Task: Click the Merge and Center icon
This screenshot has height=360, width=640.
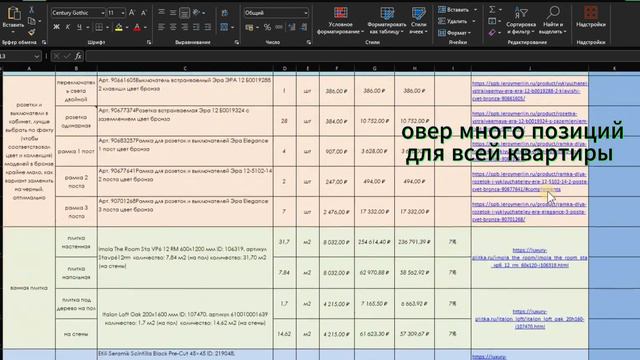Action: point(224,27)
